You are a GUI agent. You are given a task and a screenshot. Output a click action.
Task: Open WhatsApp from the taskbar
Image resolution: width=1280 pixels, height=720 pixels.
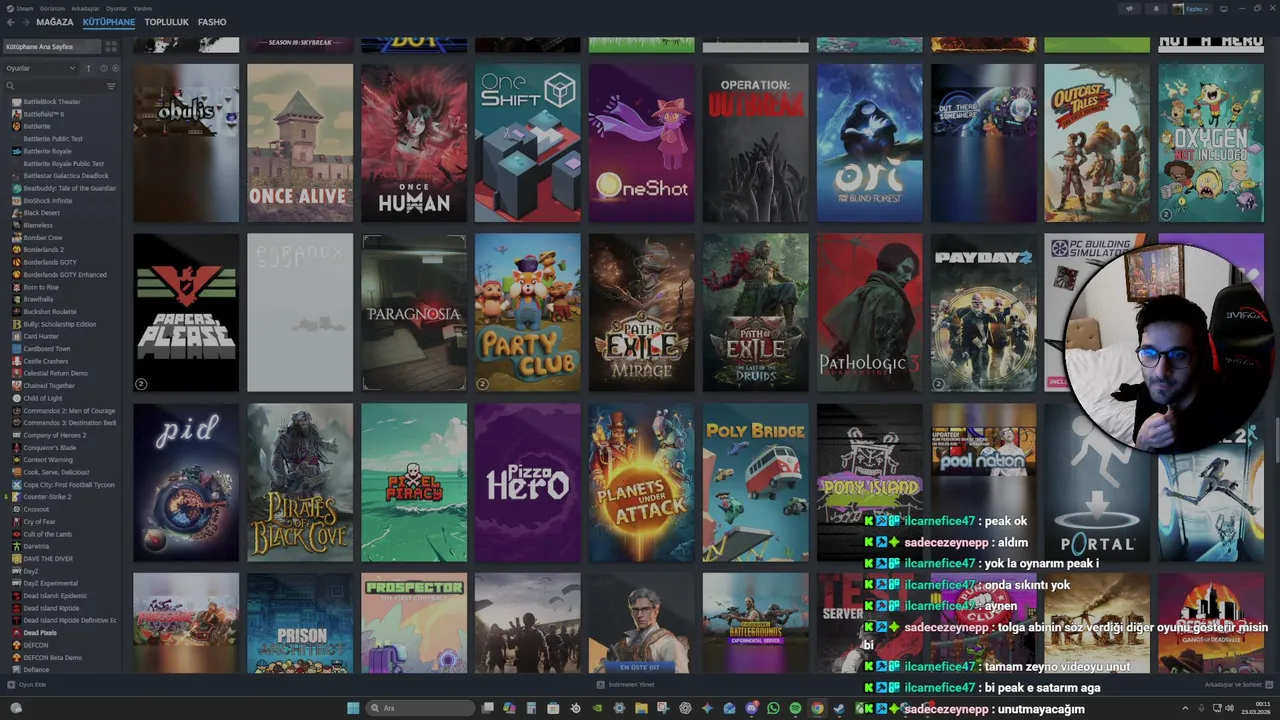click(773, 708)
